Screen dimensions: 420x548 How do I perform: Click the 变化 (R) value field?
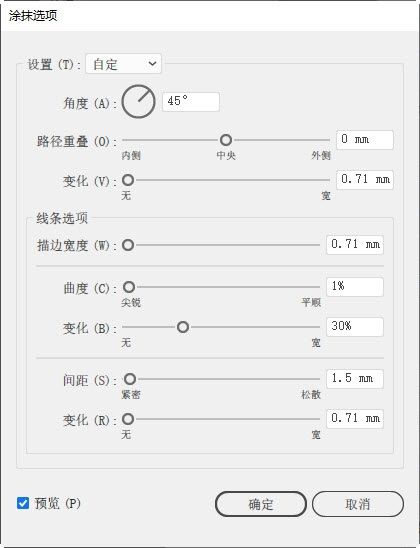[x=355, y=419]
